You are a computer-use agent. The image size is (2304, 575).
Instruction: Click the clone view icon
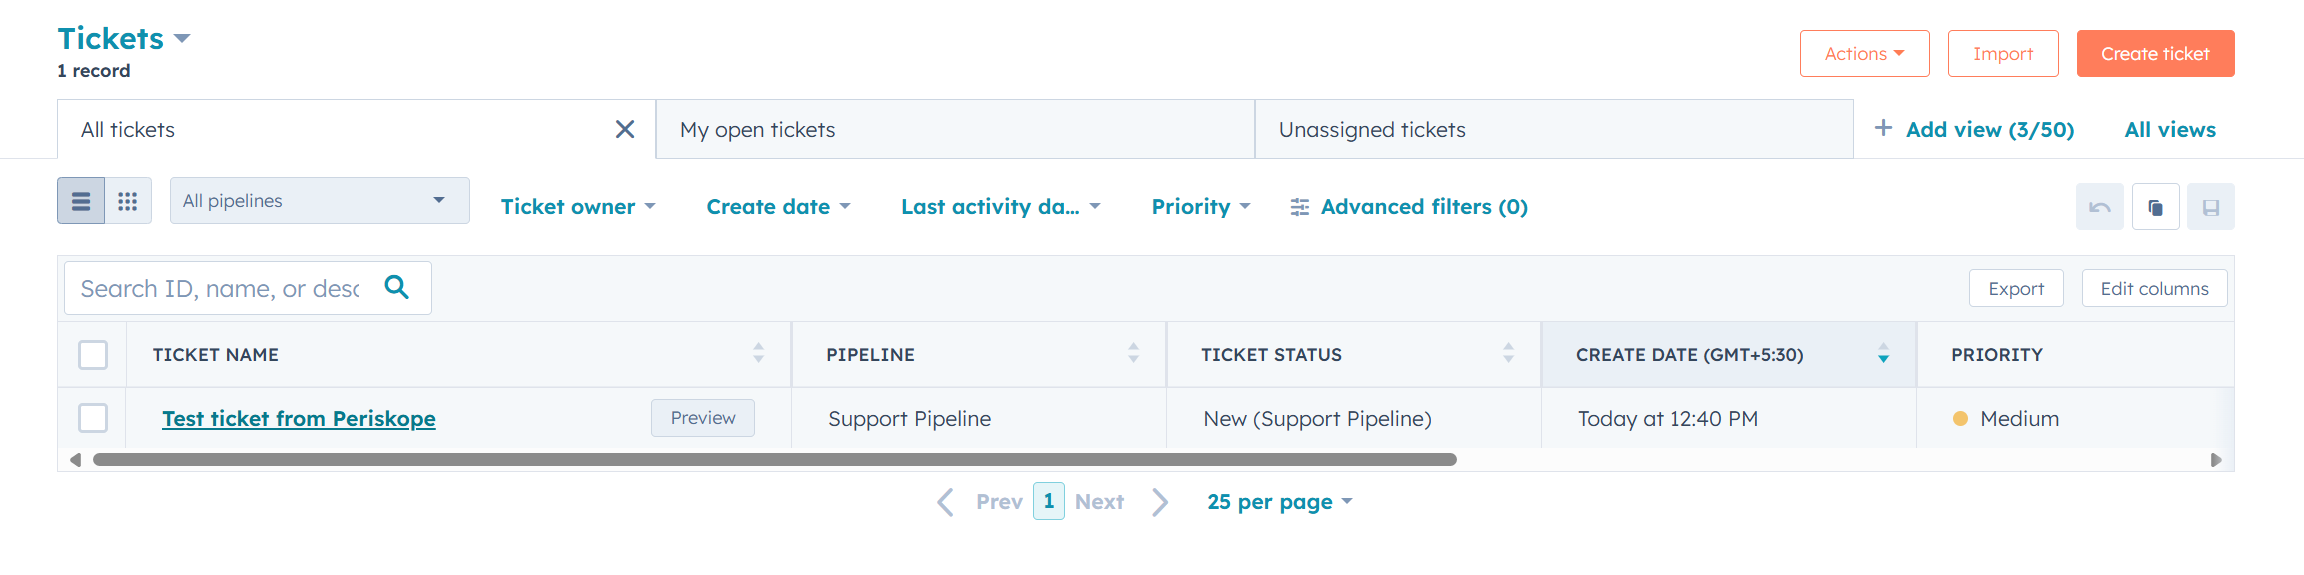2155,207
